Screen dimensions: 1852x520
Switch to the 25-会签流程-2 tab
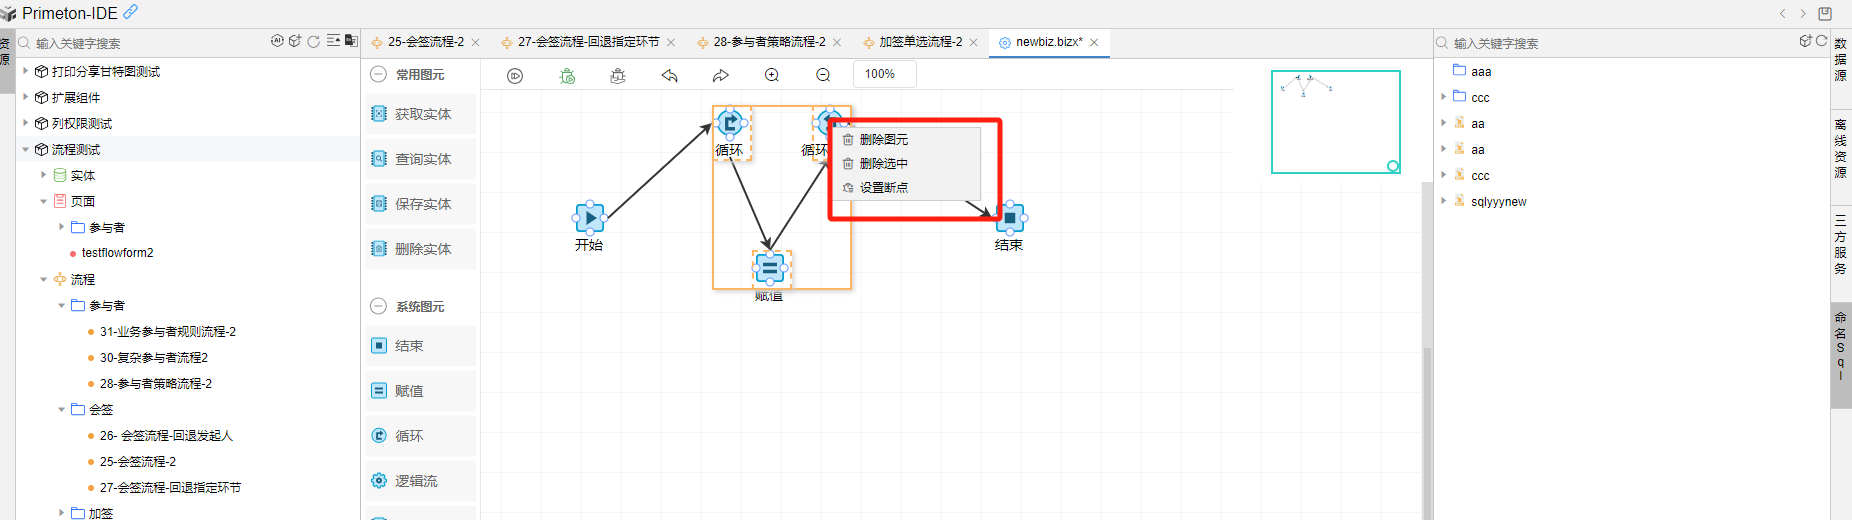(425, 42)
